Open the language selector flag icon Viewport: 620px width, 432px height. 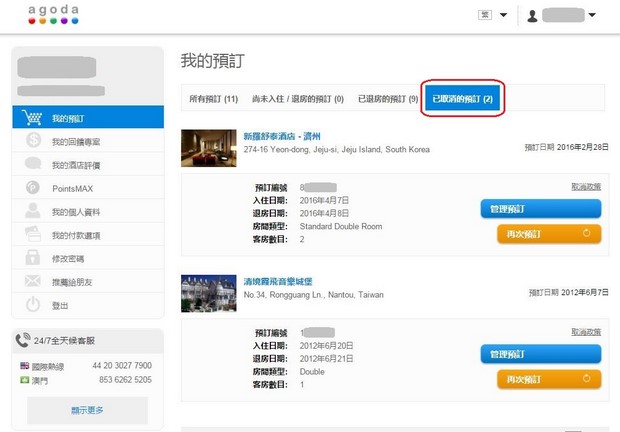(x=485, y=15)
